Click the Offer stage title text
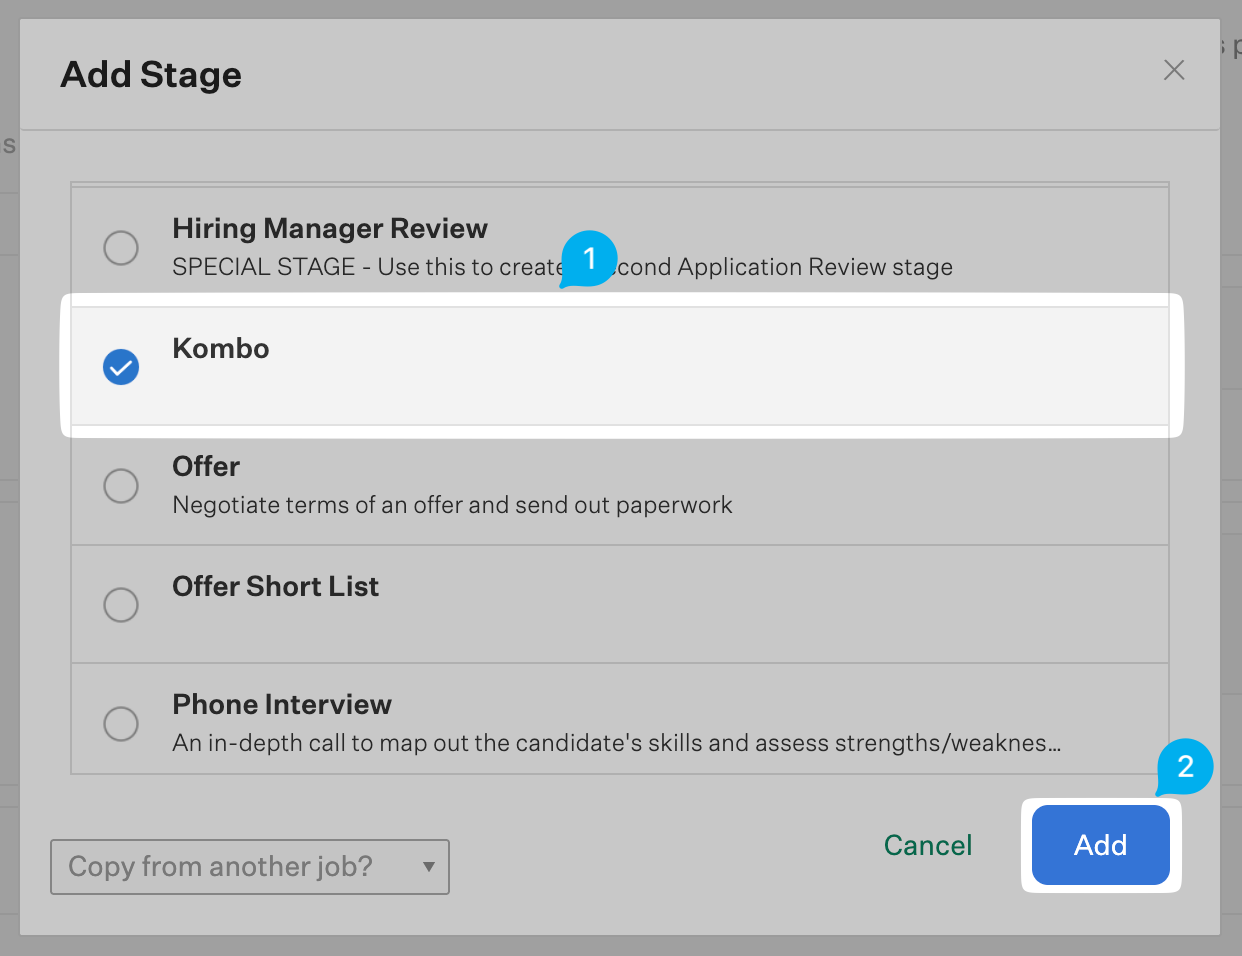Image resolution: width=1242 pixels, height=956 pixels. [206, 467]
